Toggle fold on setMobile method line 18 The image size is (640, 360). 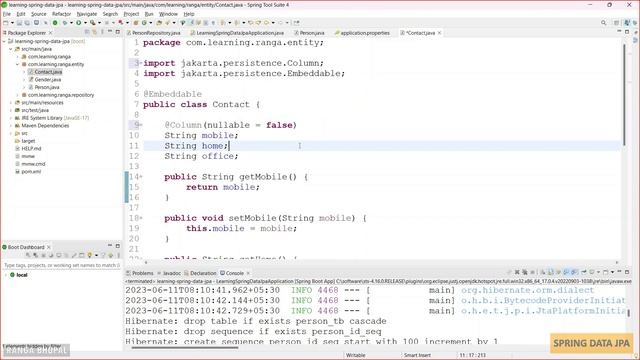(141, 218)
